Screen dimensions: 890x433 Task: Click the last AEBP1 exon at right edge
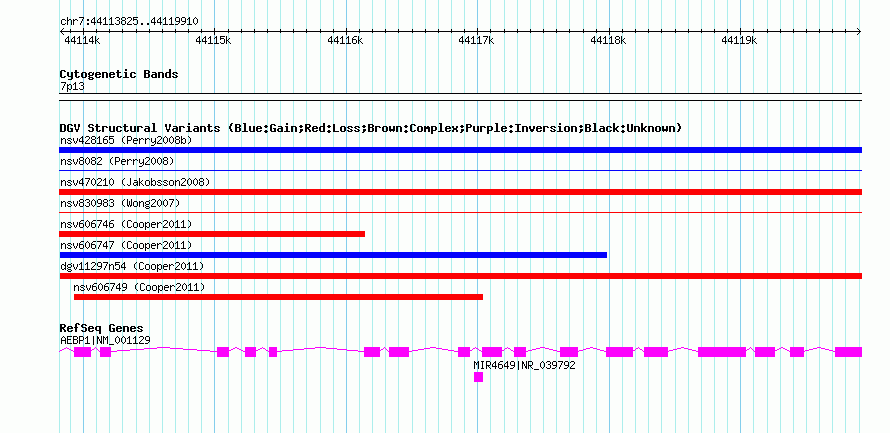click(x=849, y=352)
